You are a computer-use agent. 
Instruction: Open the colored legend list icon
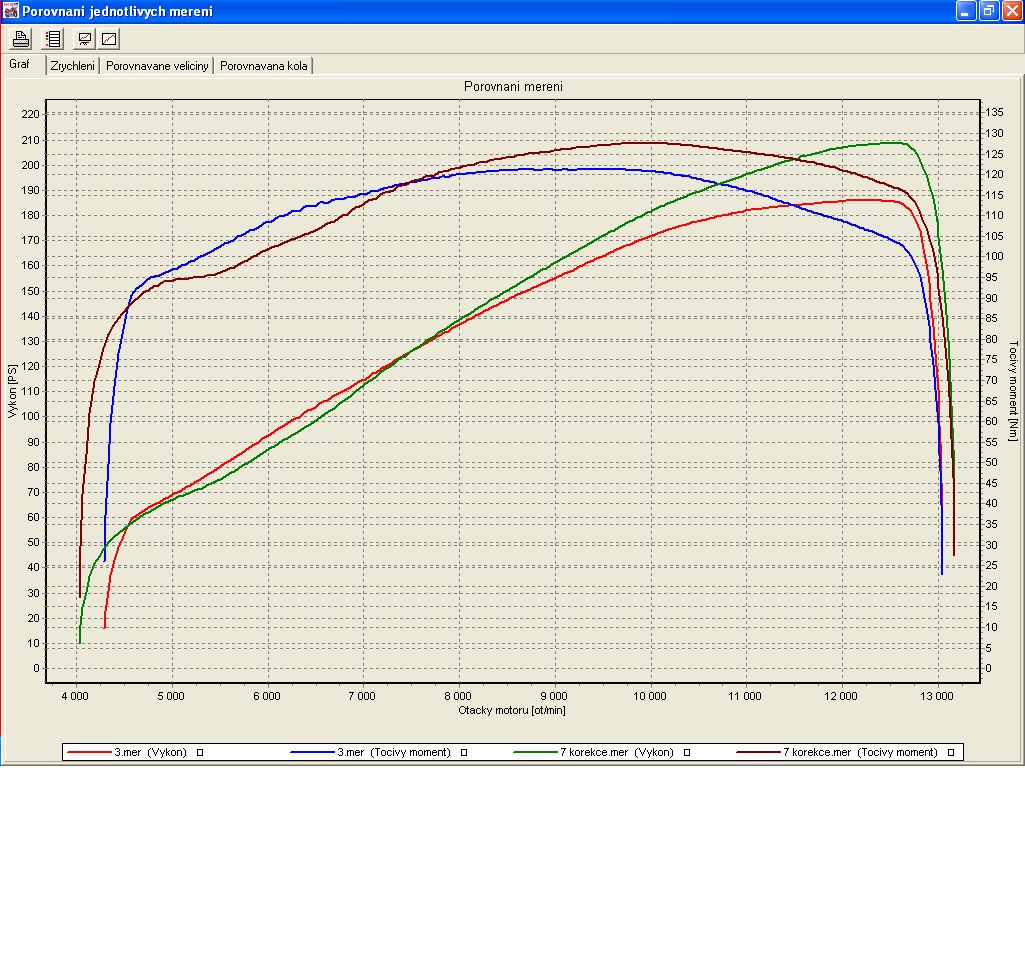point(53,39)
